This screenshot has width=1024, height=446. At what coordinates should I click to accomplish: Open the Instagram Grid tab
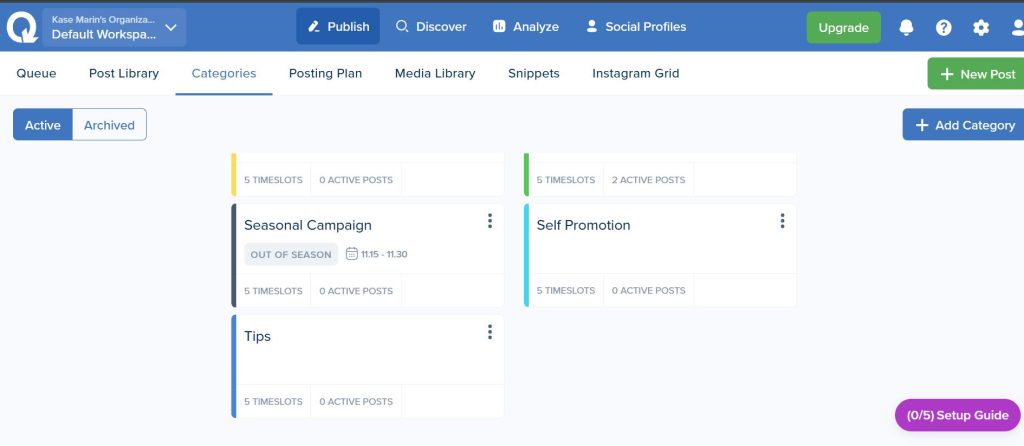[x=635, y=73]
